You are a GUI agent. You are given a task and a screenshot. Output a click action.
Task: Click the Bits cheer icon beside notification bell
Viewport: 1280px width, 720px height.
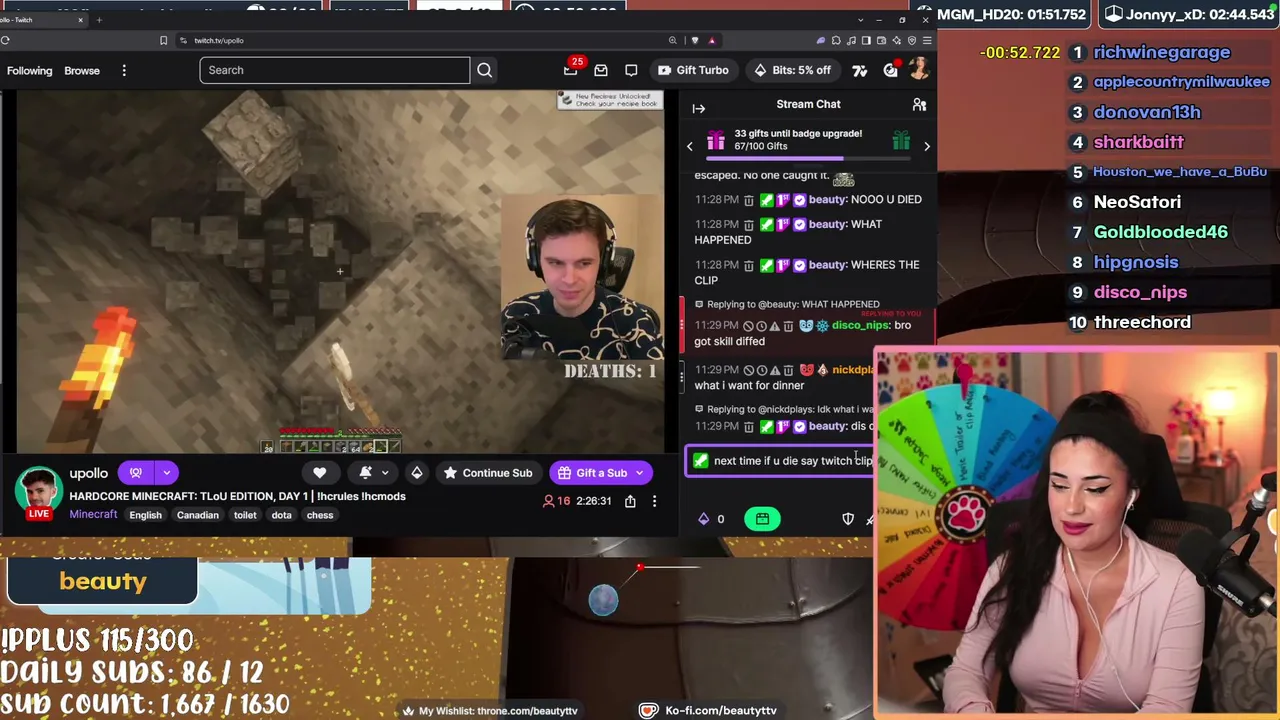click(x=417, y=473)
